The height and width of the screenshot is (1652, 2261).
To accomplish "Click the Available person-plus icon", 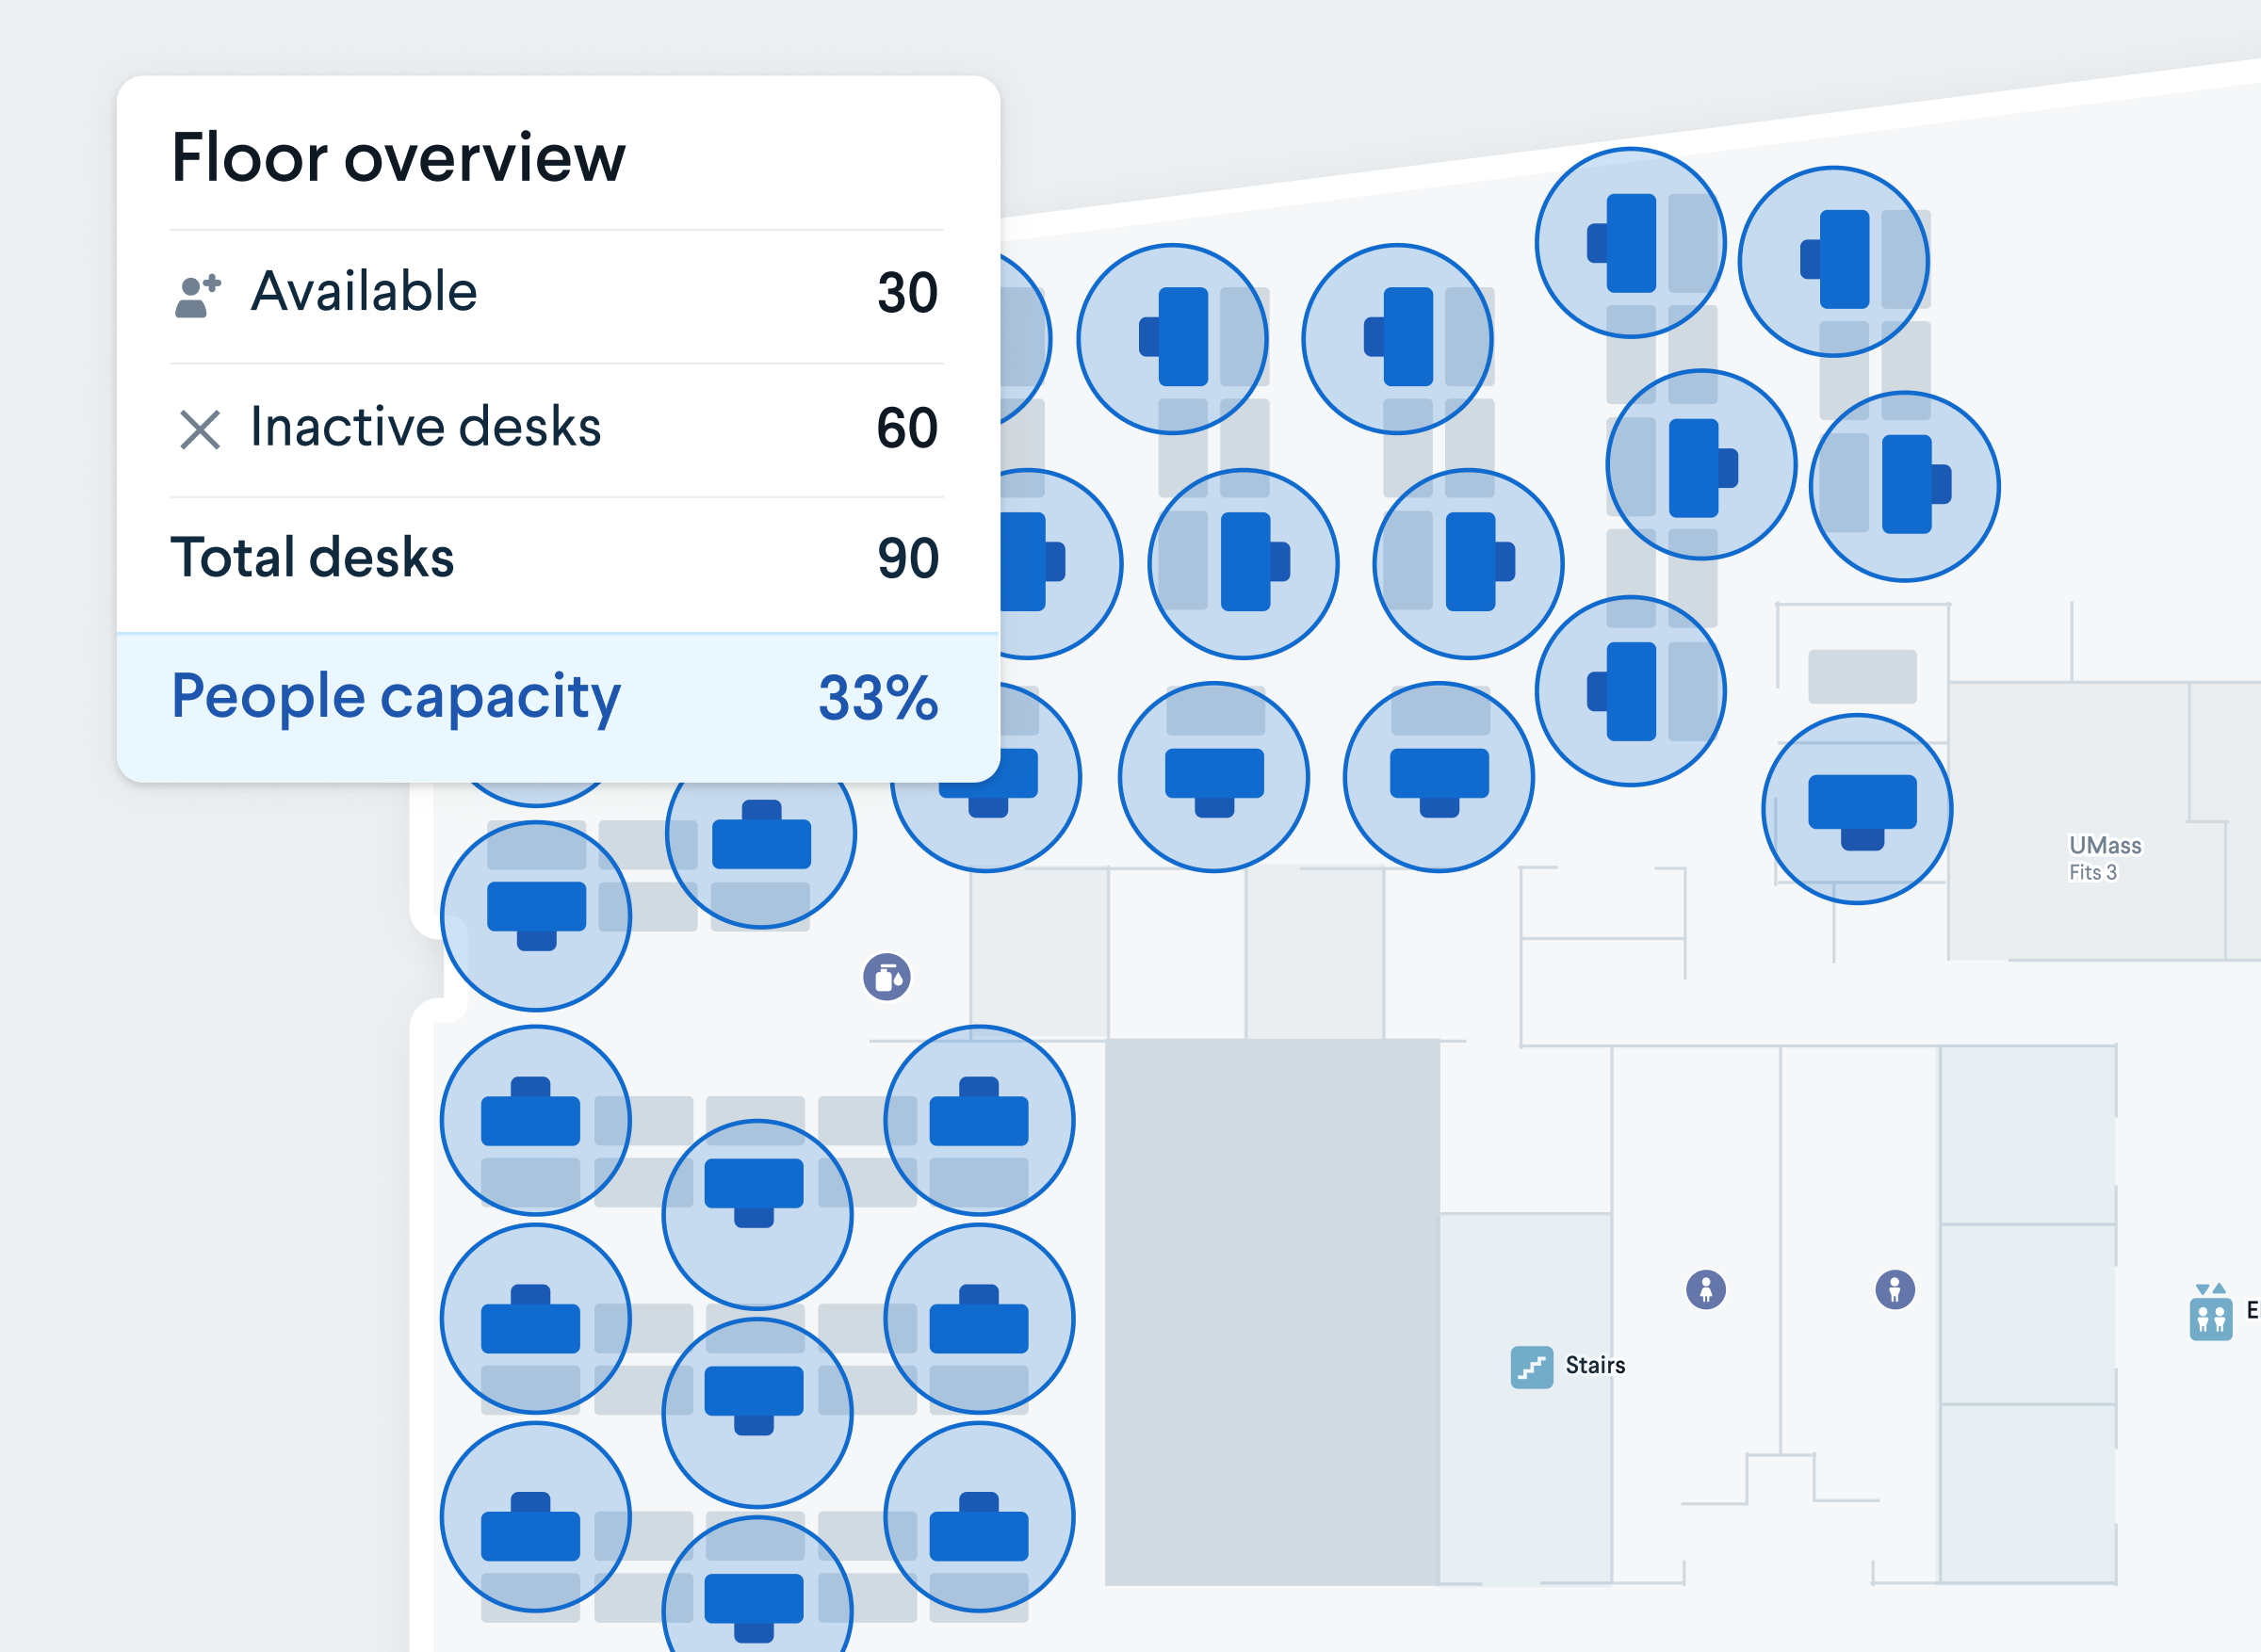I will (x=198, y=296).
